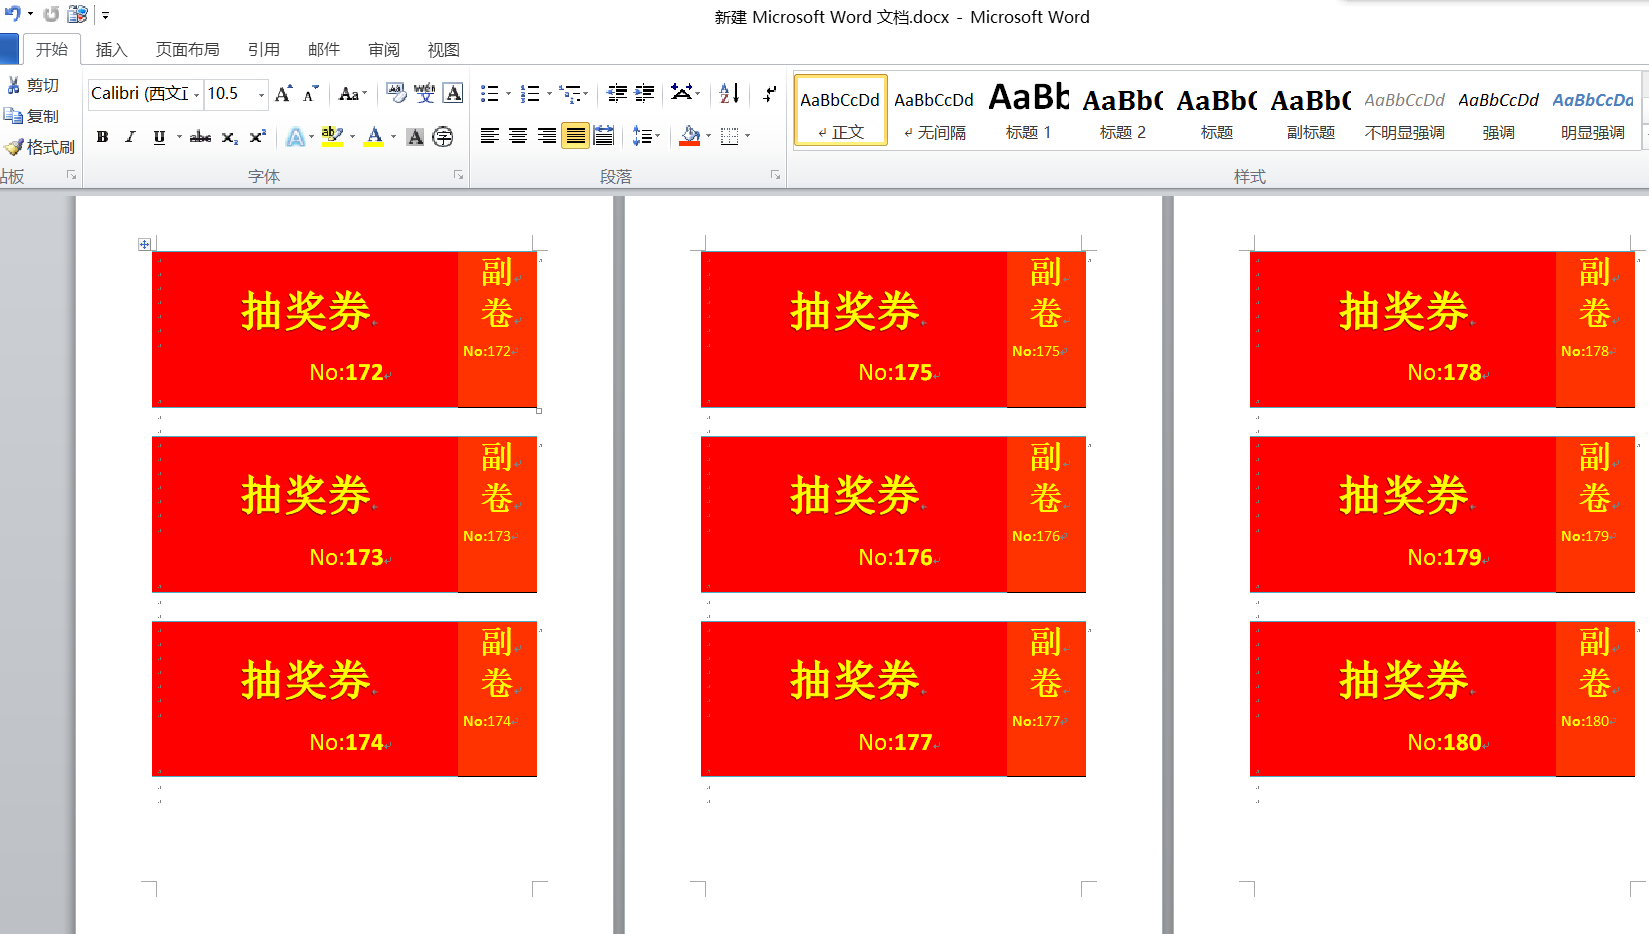
Task: Switch to the 审阅 (Review) tab
Action: pos(383,50)
